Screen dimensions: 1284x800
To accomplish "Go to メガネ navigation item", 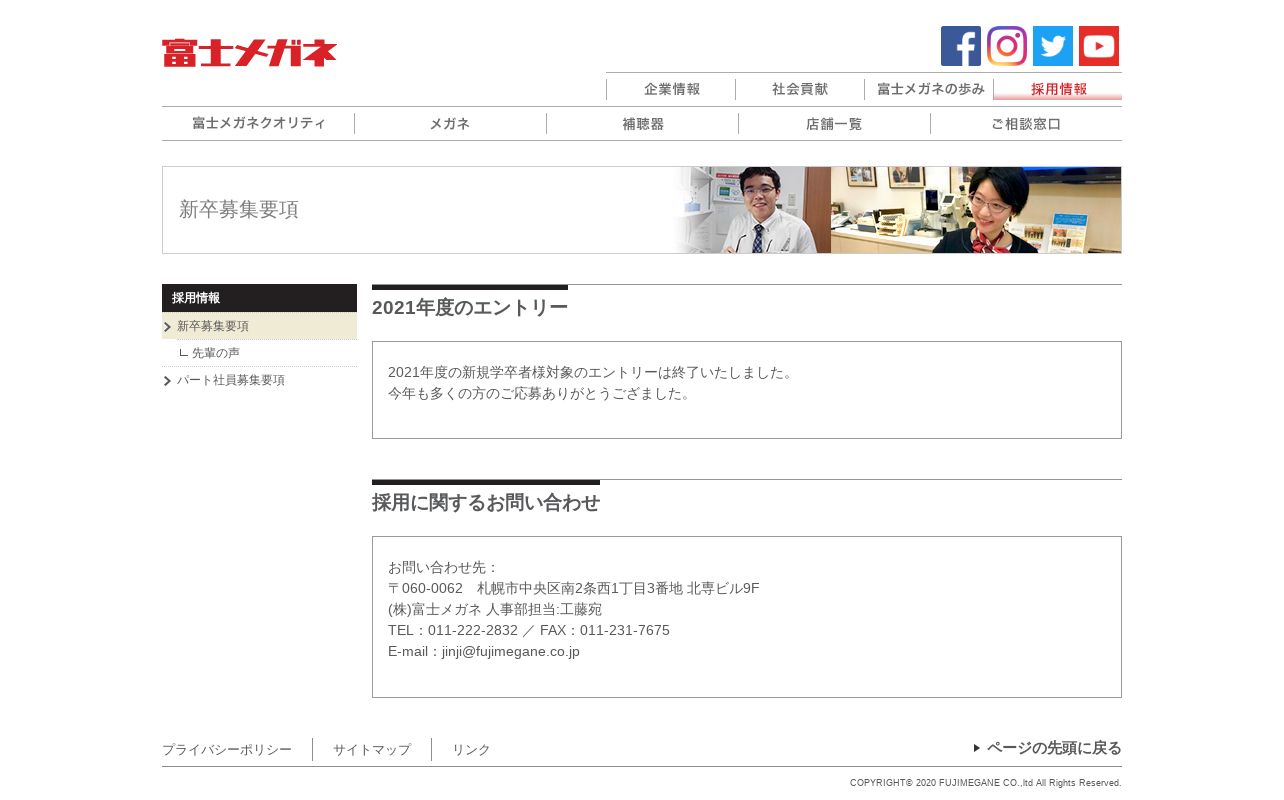I will 450,124.
